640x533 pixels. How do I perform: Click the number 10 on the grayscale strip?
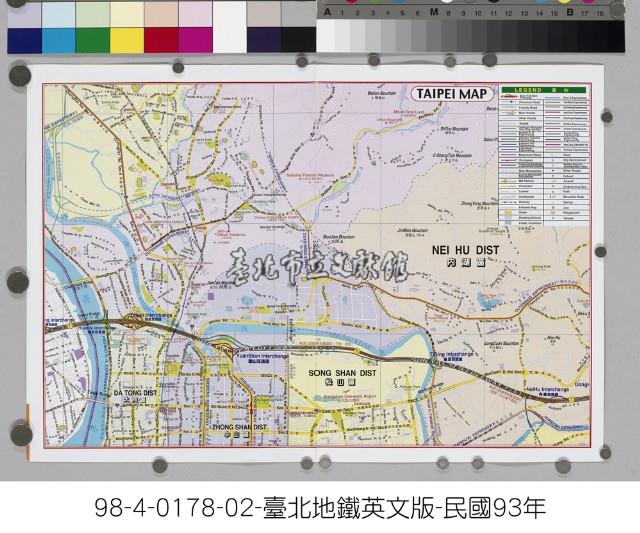point(478,13)
